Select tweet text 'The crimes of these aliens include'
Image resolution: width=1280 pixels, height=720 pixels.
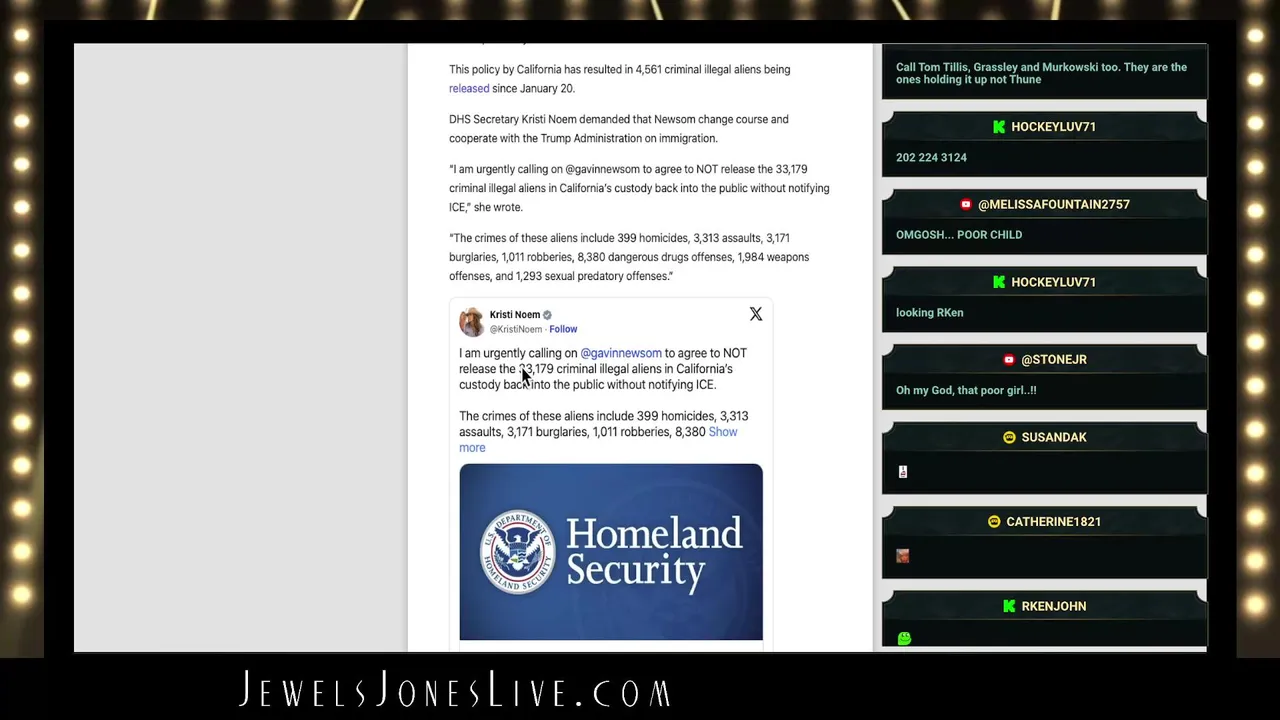pos(604,432)
